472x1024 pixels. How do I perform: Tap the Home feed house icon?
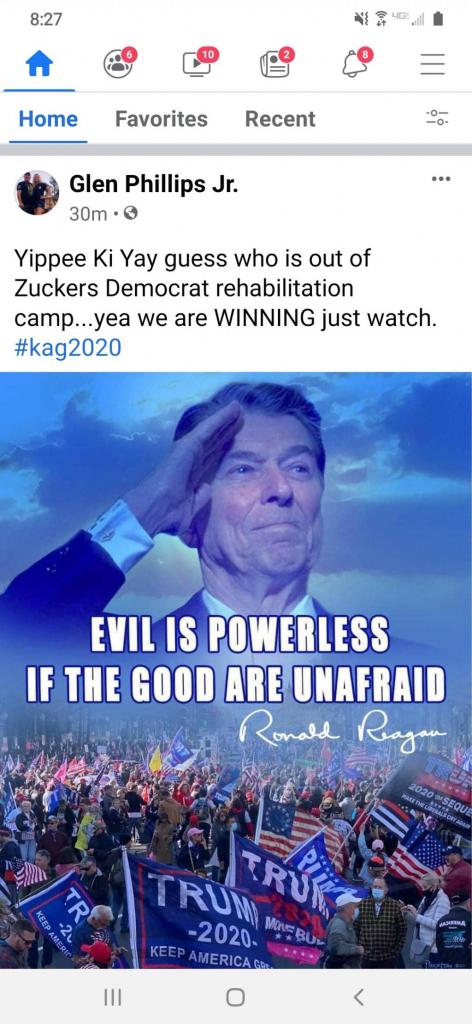pos(39,64)
